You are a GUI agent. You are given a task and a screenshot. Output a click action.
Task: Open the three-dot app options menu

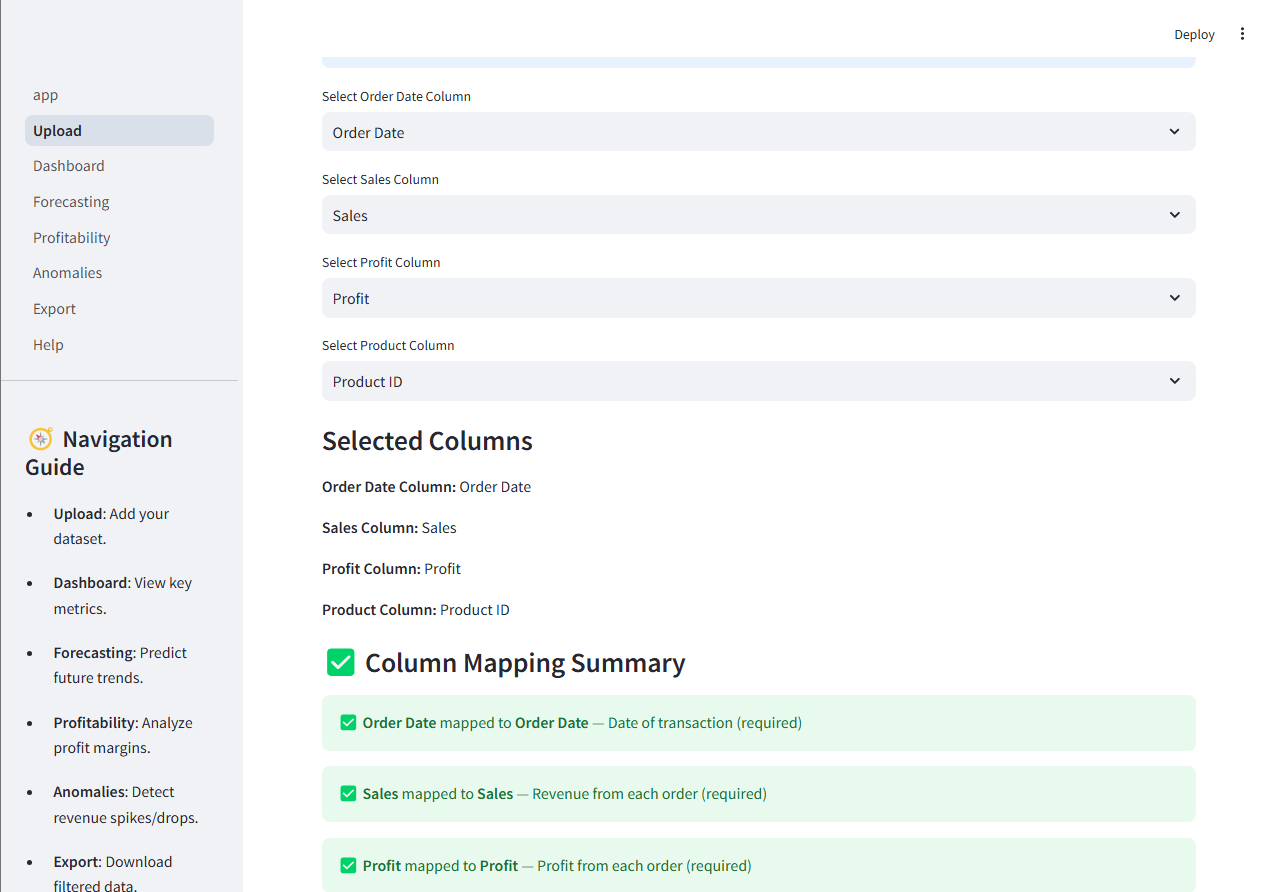[x=1242, y=33]
